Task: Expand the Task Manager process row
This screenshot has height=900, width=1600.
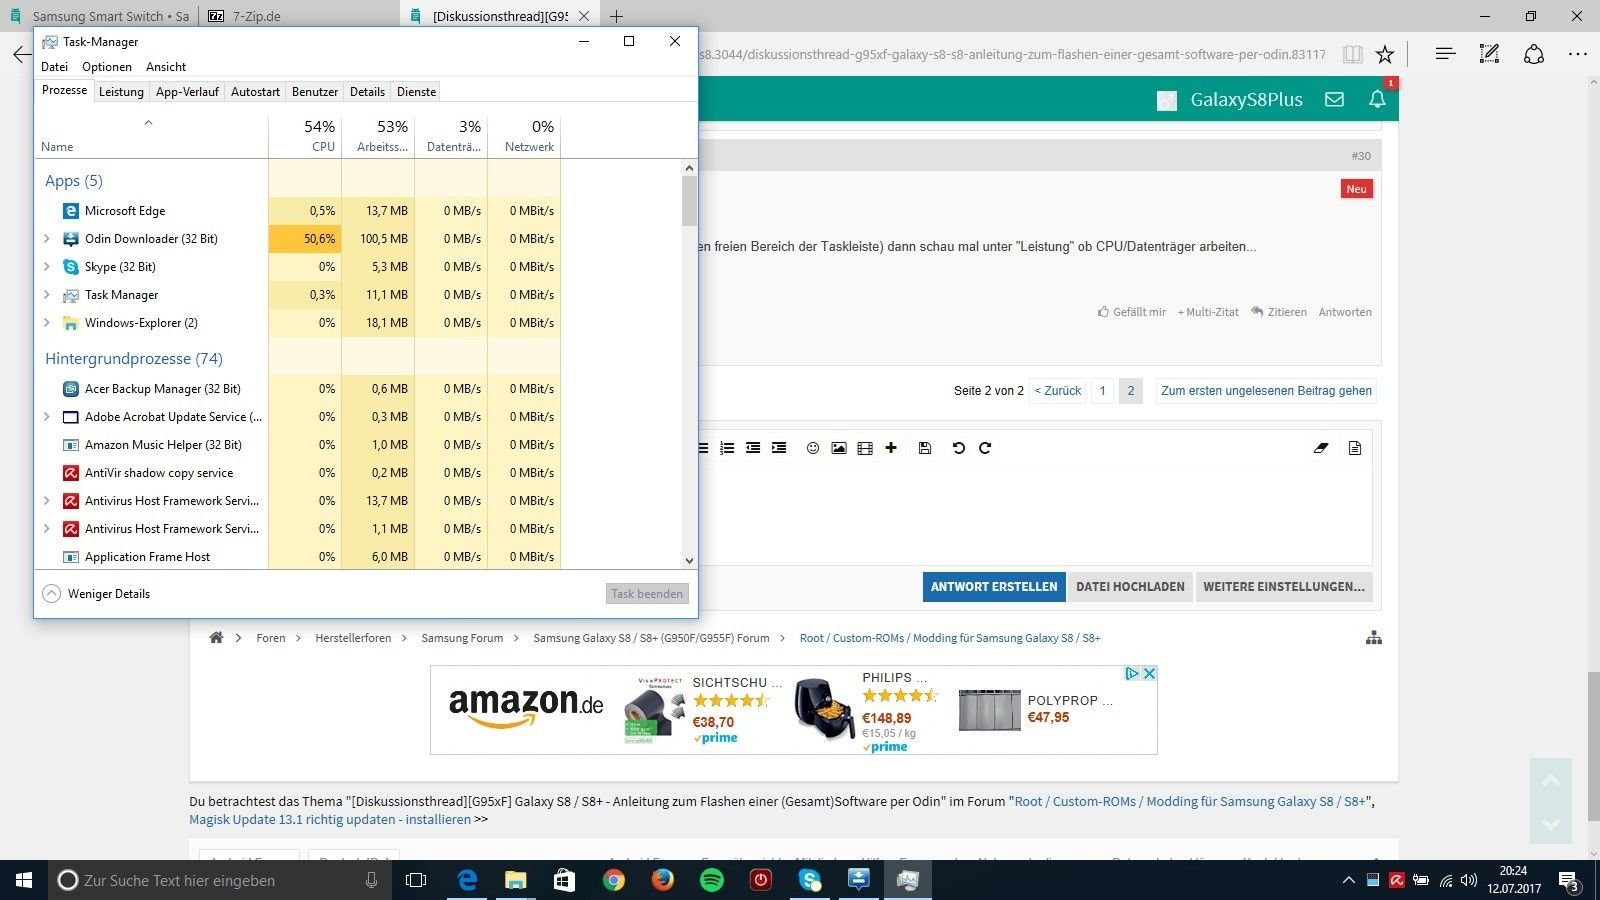Action: (46, 295)
